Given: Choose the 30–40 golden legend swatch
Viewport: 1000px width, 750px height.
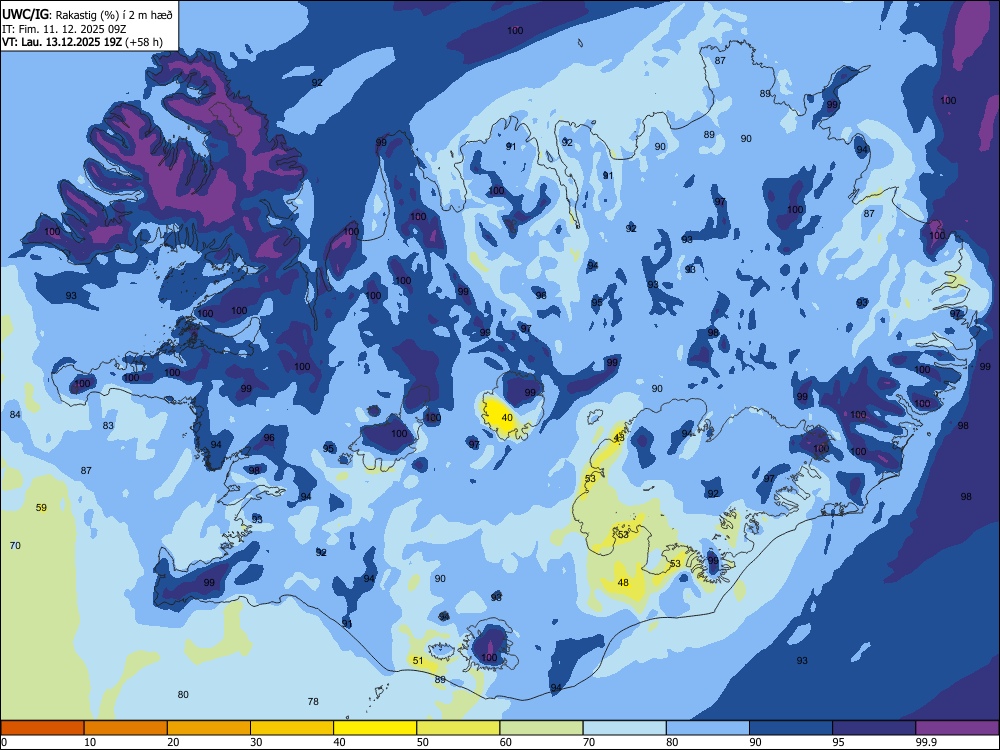Looking at the screenshot, I should pos(291,728).
